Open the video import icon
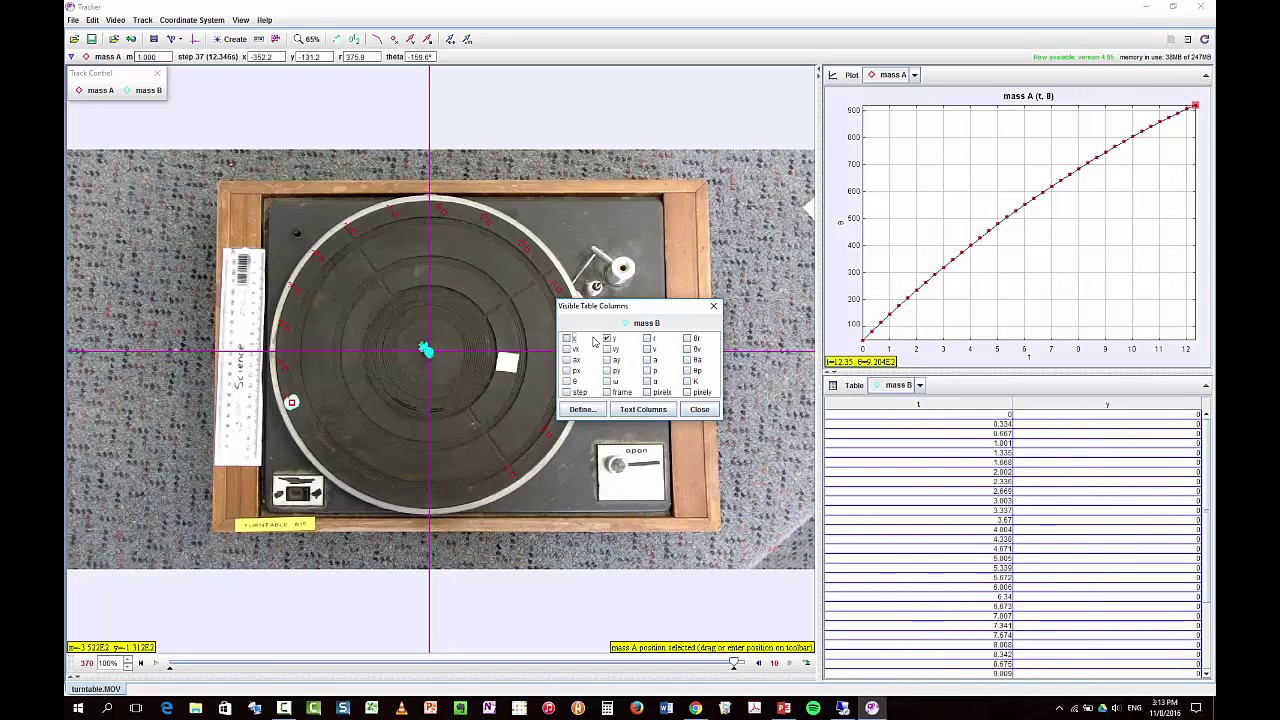Image resolution: width=1280 pixels, height=720 pixels. (x=114, y=39)
